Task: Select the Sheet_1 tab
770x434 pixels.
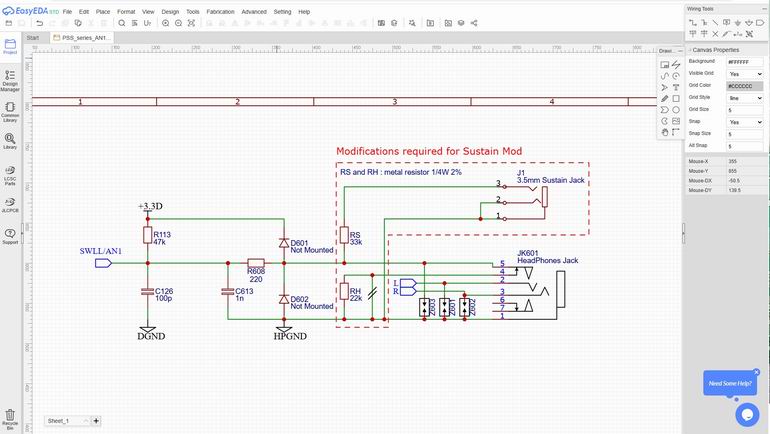Action: 58,421
